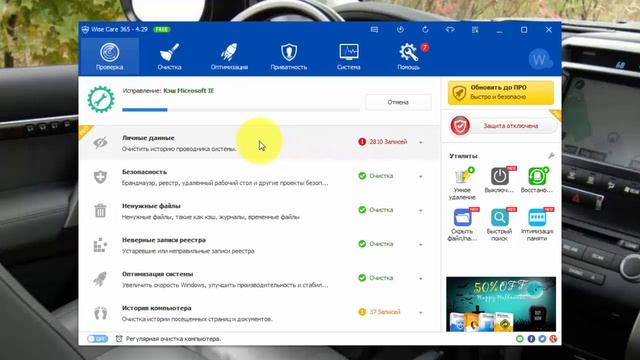Click the 37 Записей orange status
The height and width of the screenshot is (360, 640).
[x=380, y=312]
